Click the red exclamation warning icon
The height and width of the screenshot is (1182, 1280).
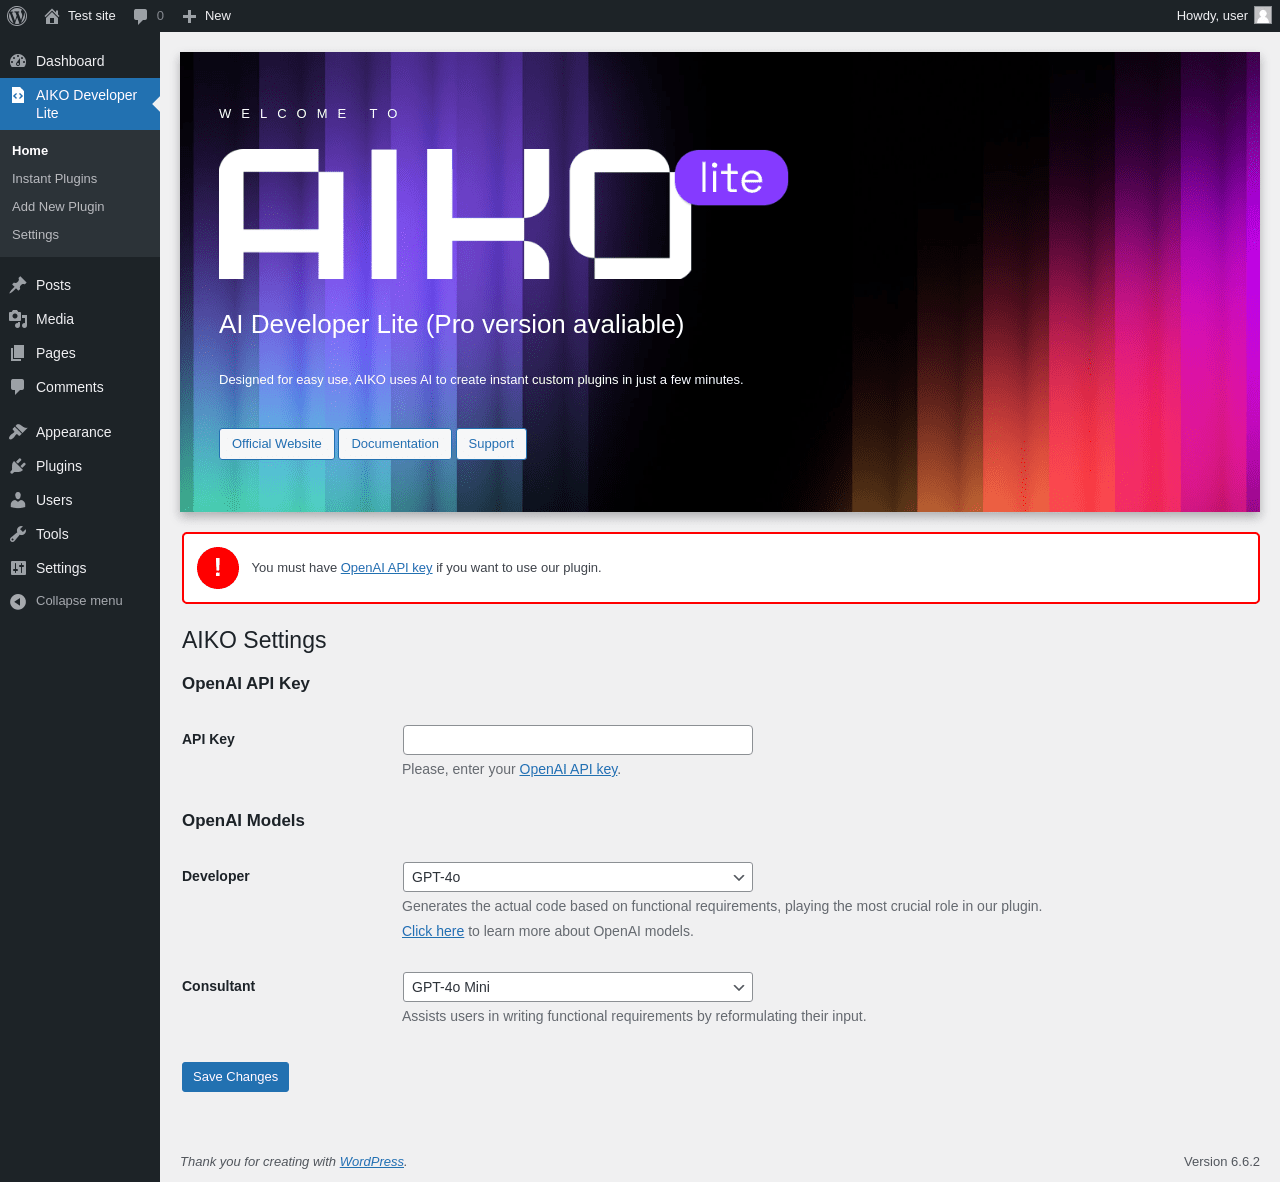pos(218,568)
